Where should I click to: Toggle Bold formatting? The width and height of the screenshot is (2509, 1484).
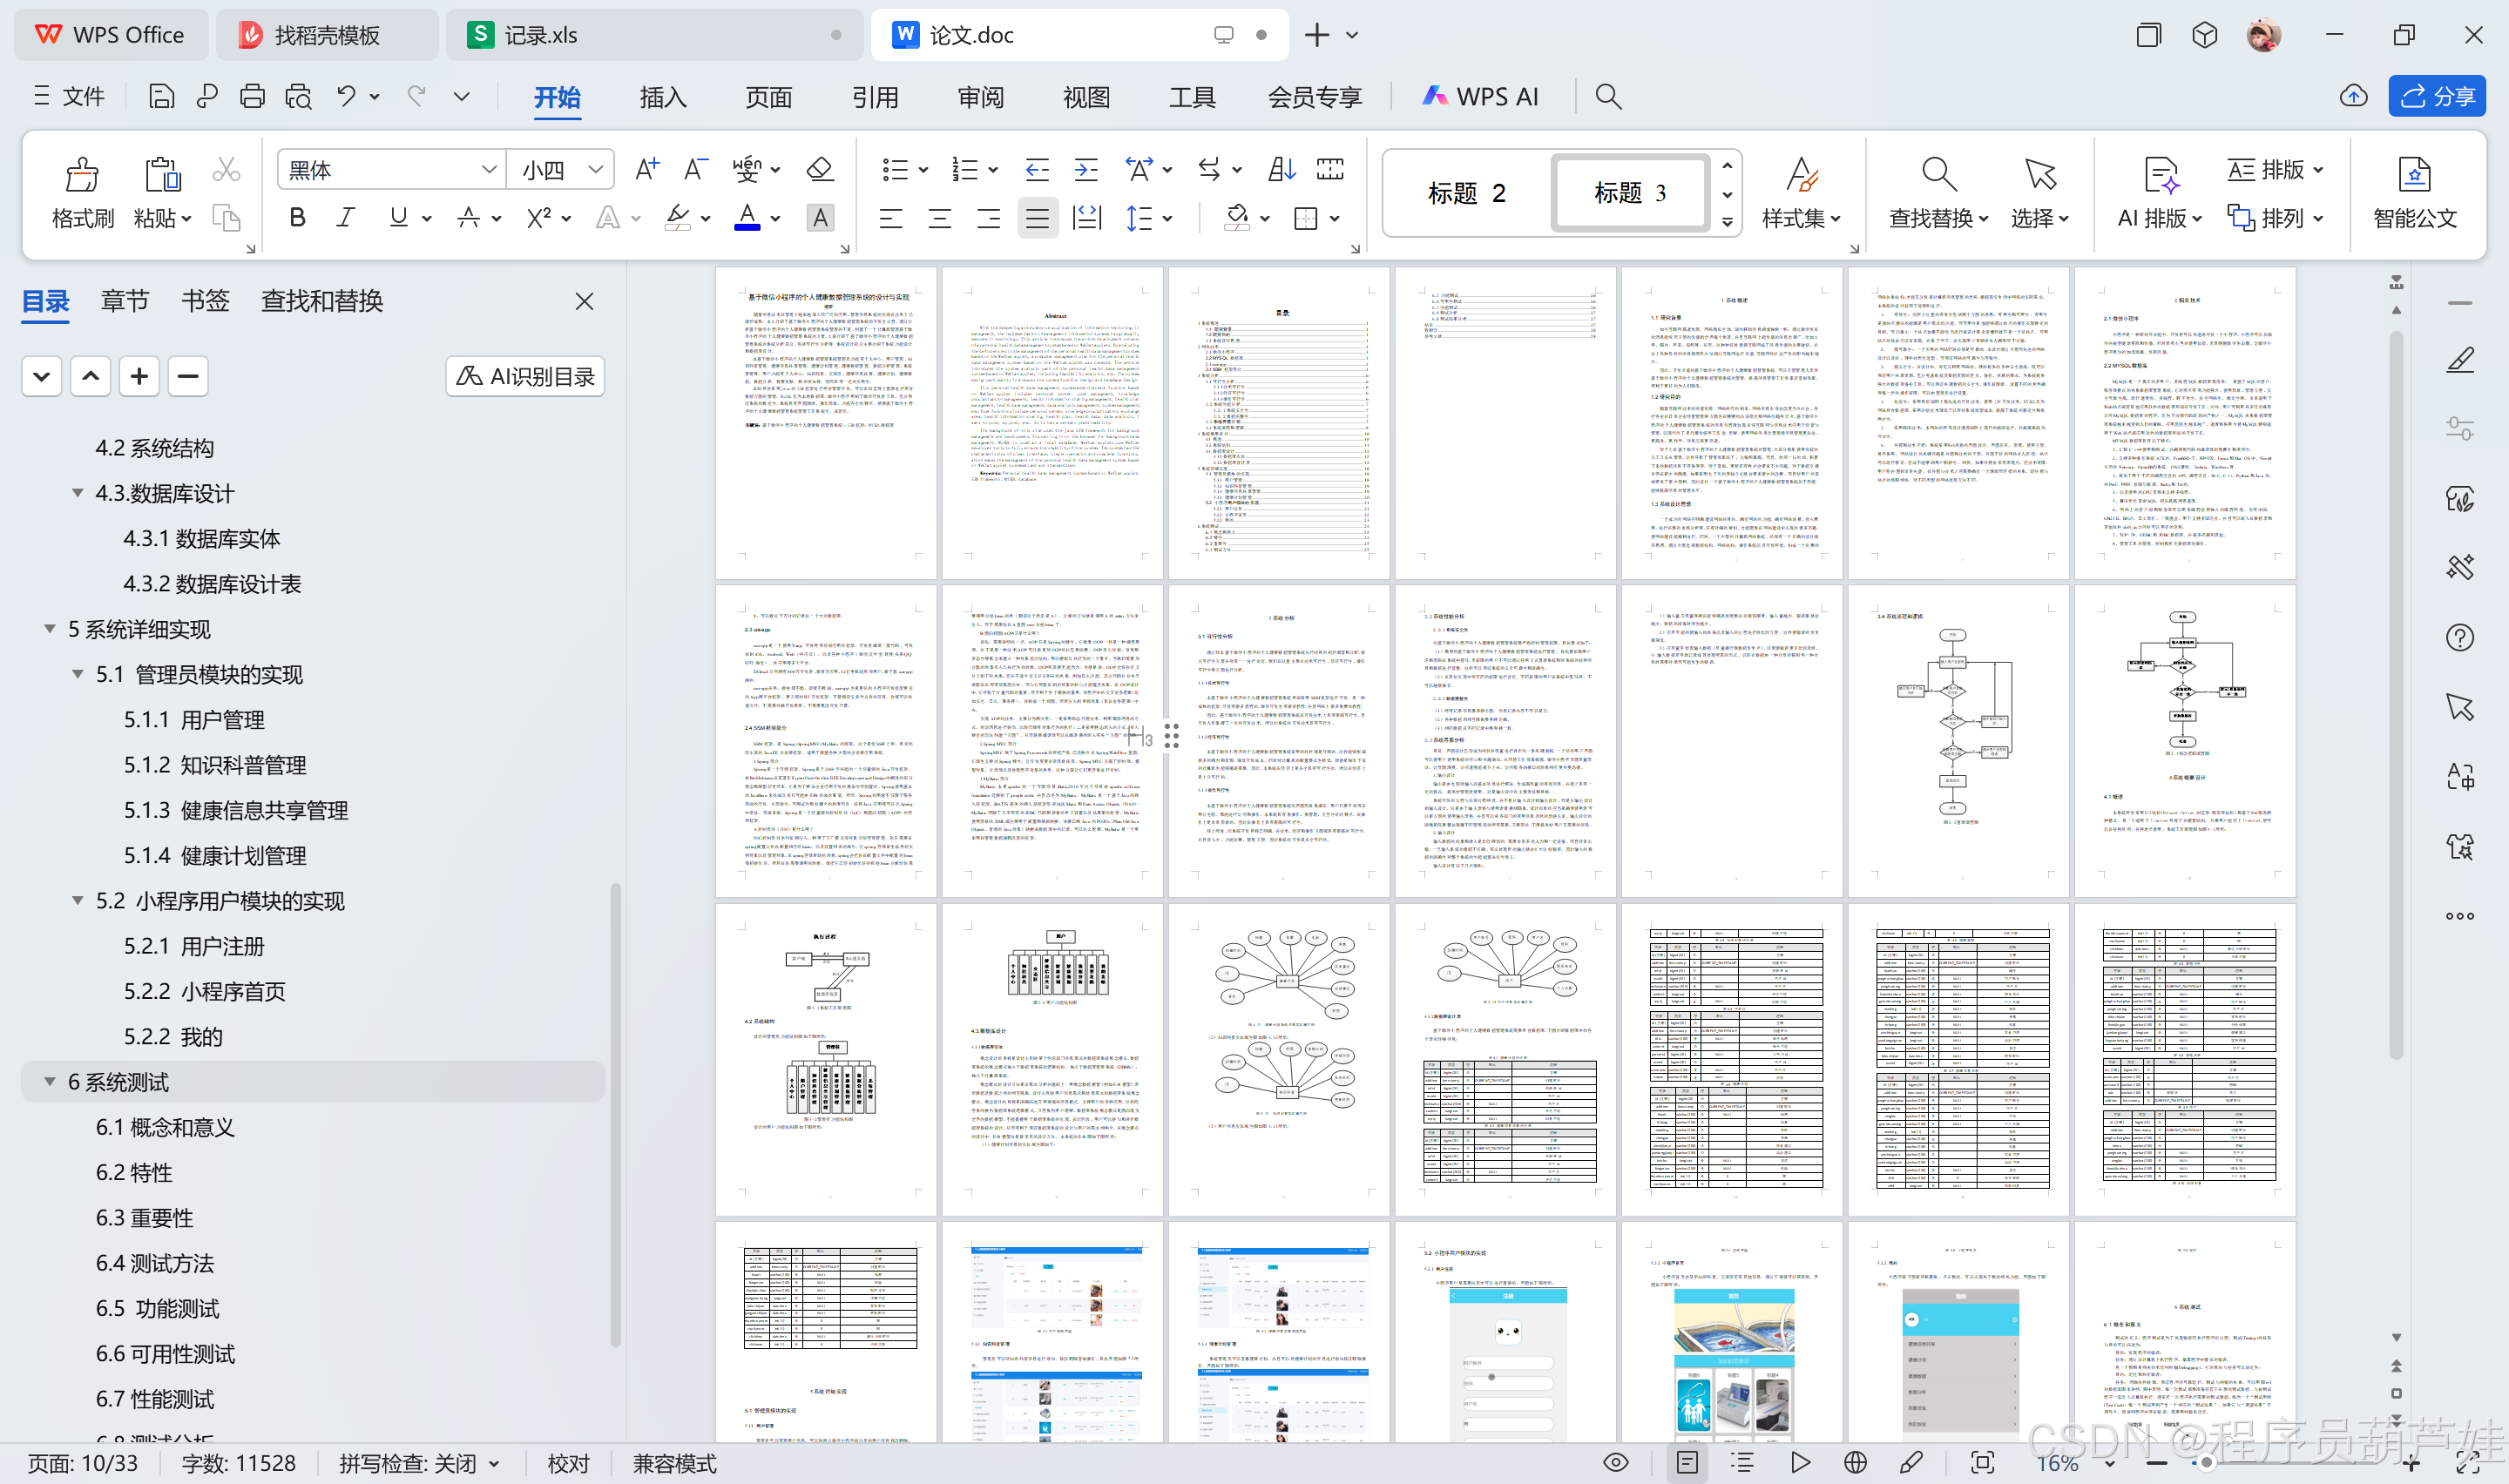[x=297, y=218]
